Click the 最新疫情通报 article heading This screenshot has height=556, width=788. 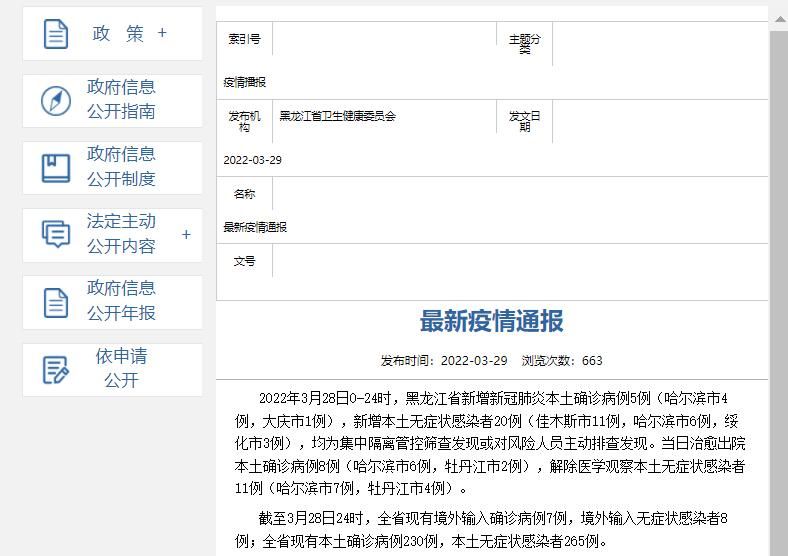pos(491,321)
